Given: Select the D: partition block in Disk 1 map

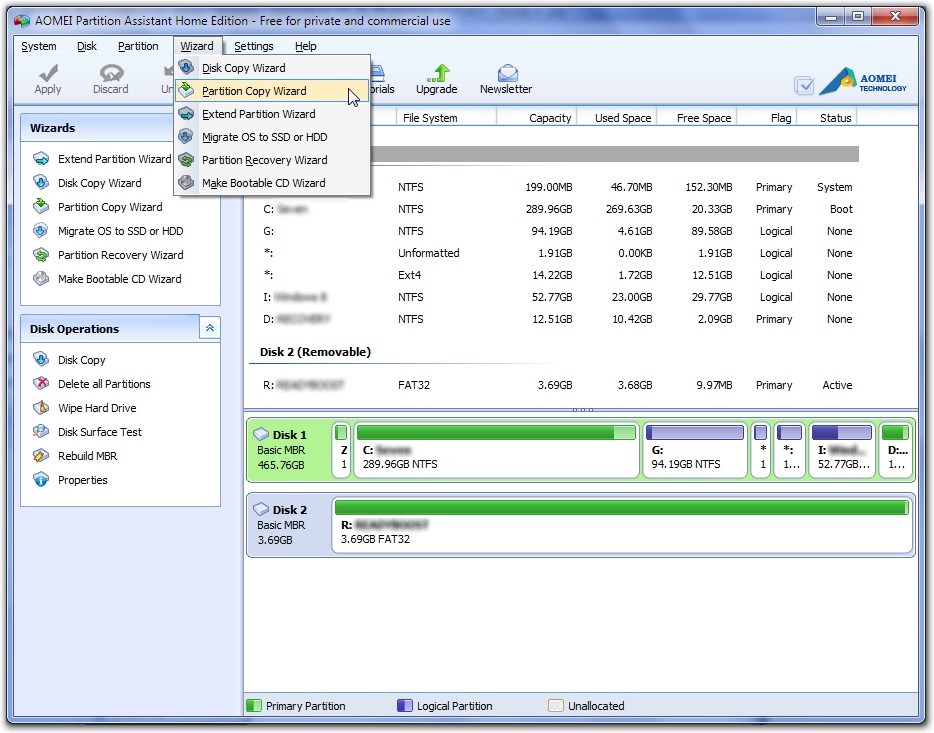Looking at the screenshot, I should 895,450.
